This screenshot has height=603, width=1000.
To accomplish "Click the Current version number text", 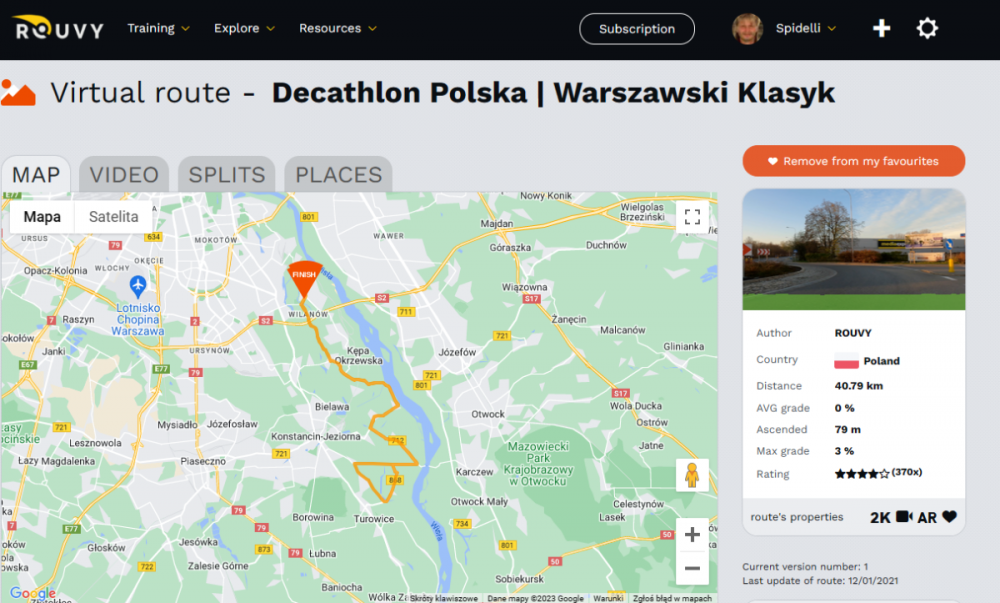I will [x=805, y=567].
